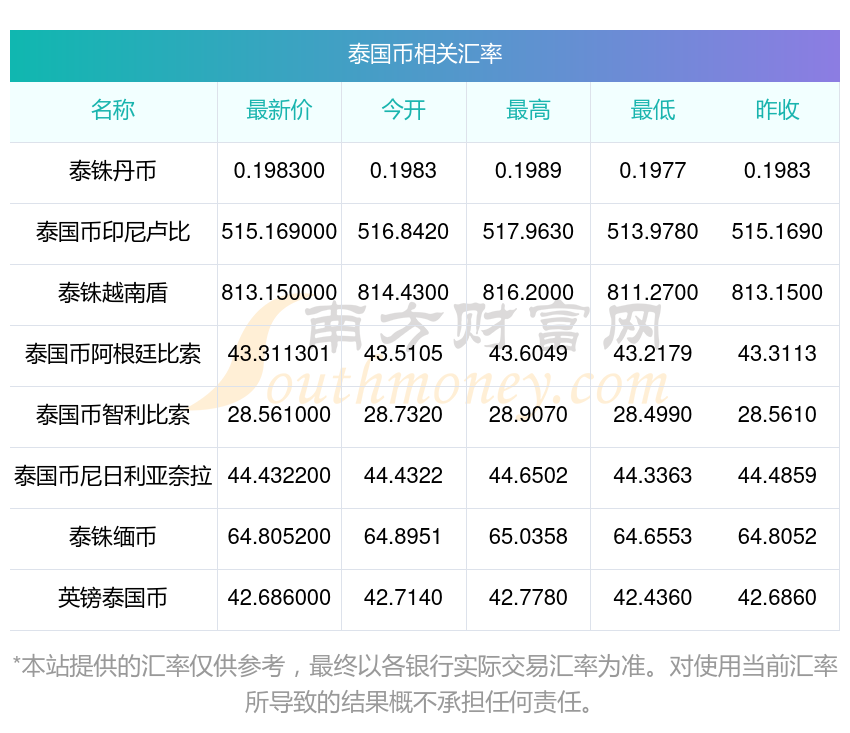
Task: Click the 最低 column header
Action: tap(652, 111)
